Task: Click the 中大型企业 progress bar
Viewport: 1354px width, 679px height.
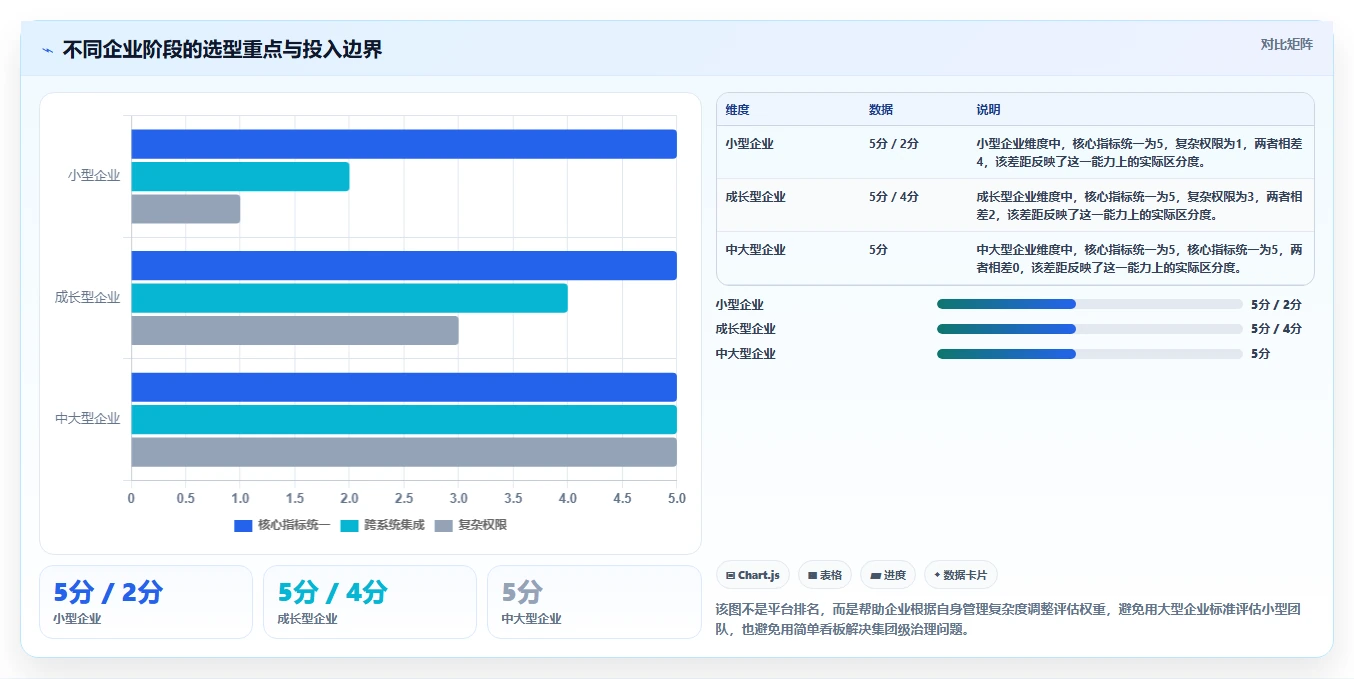Action: pyautogui.click(x=1089, y=353)
